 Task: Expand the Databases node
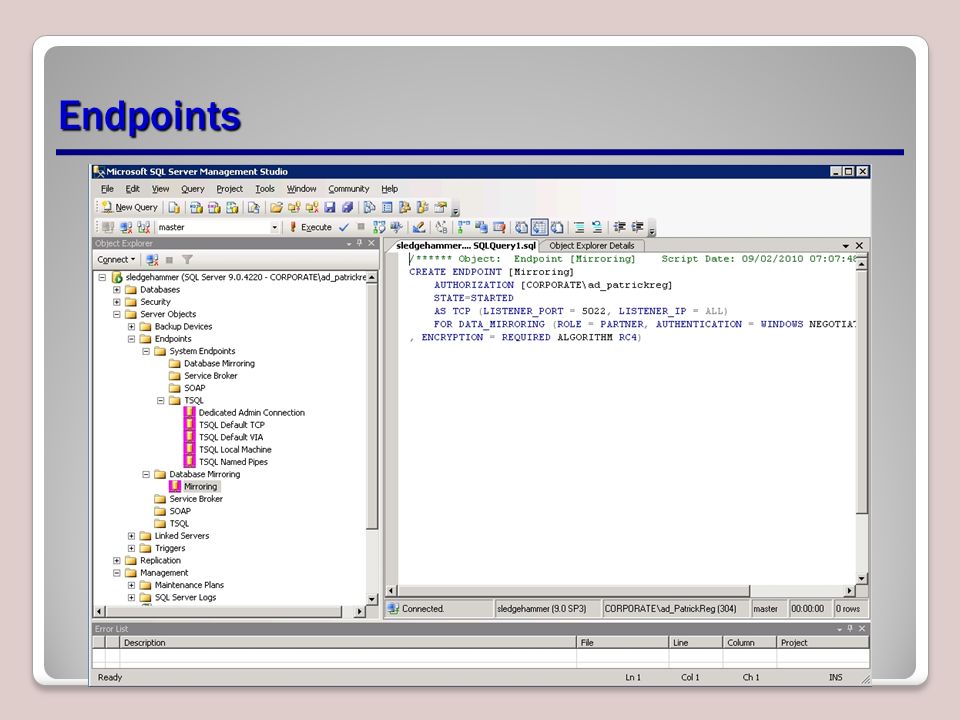116,290
